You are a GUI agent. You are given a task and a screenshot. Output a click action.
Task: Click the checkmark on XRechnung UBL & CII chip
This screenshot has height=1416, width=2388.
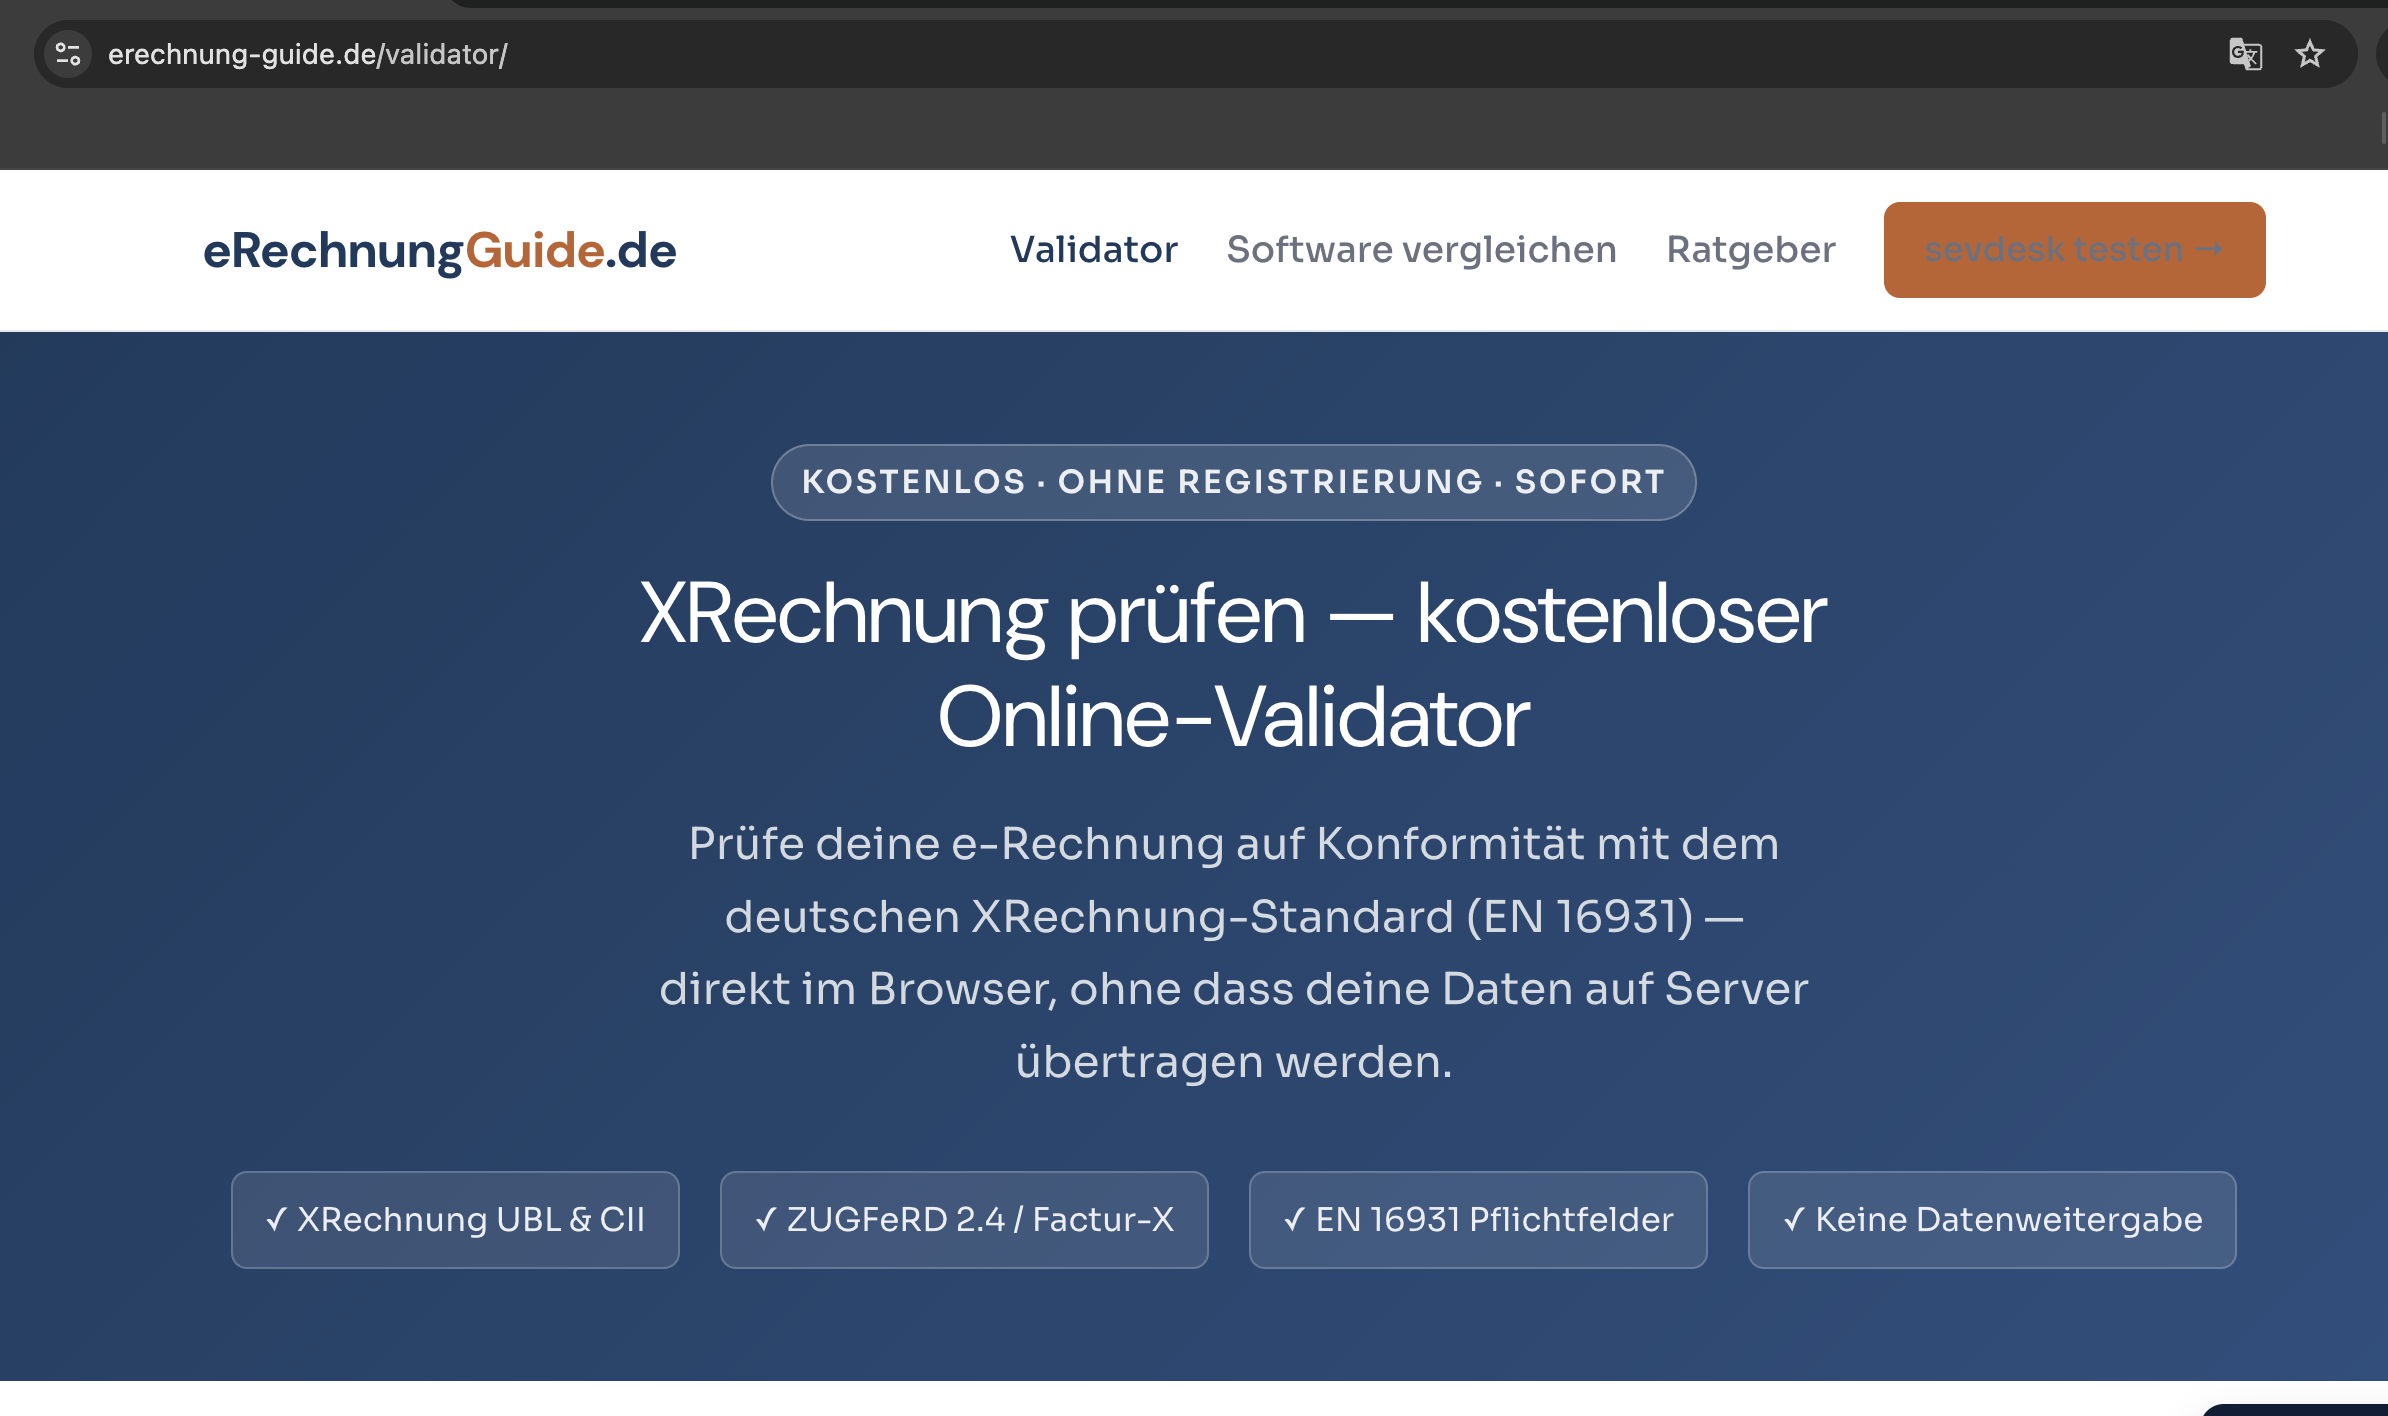(277, 1220)
